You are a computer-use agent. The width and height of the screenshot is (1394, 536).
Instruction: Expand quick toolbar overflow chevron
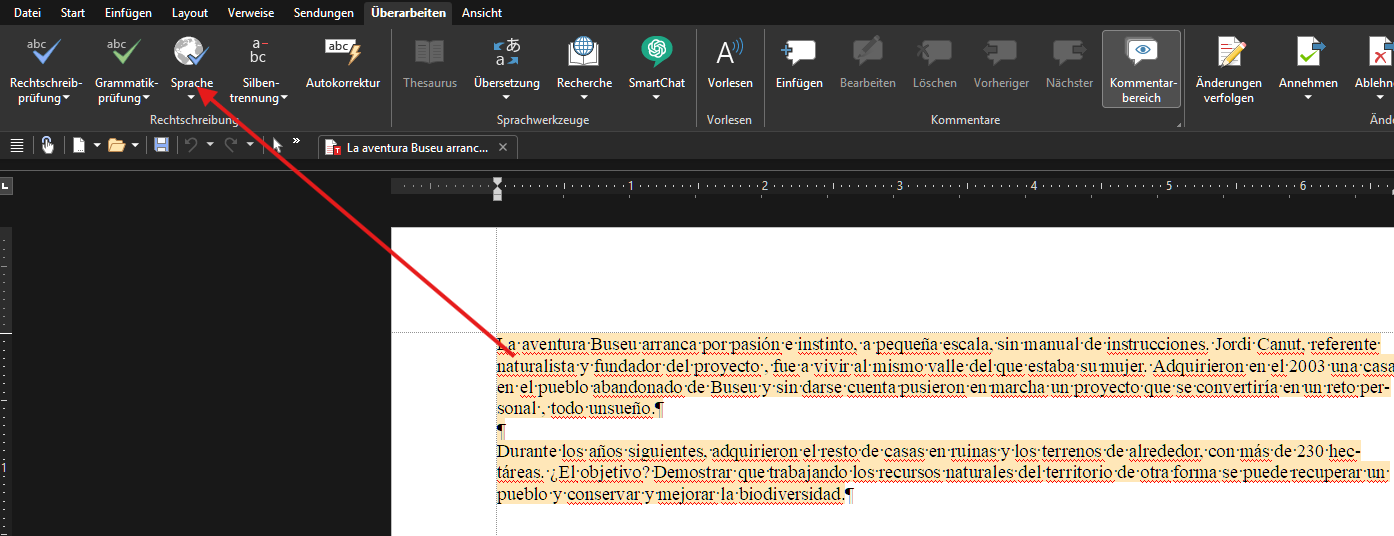click(296, 141)
